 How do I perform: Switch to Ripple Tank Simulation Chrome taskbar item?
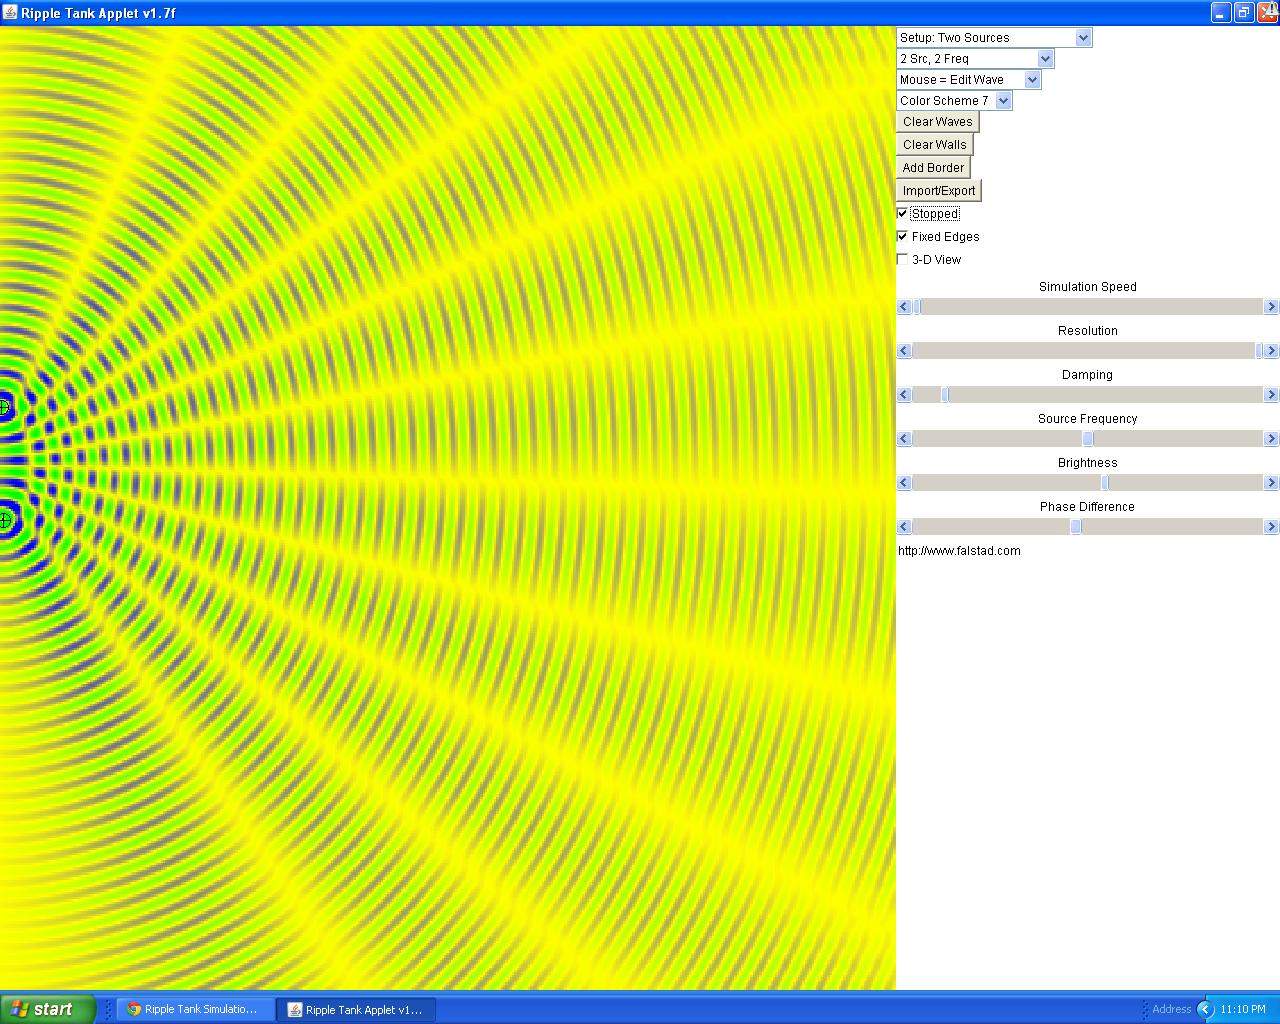(x=193, y=1010)
